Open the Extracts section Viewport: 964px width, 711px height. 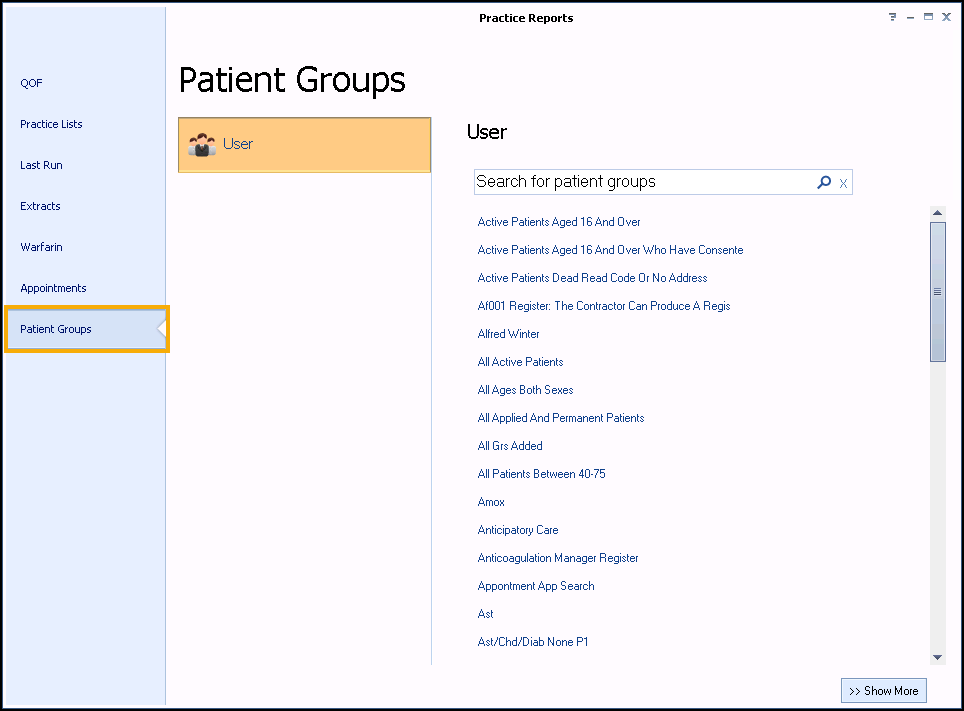(40, 206)
